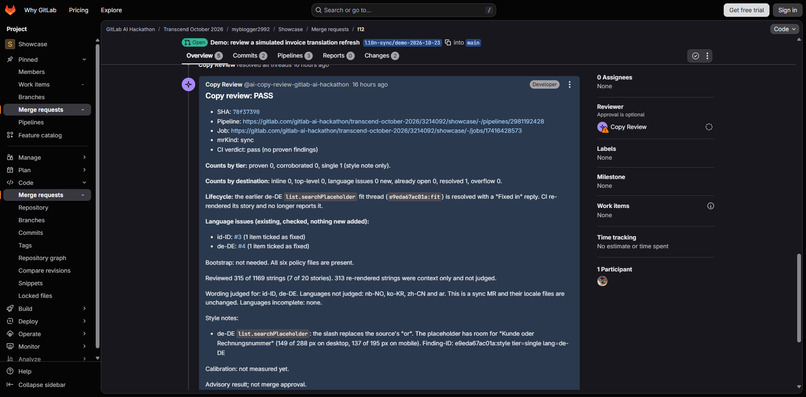
Task: Click the Code brackets icon in sidebar
Action: pos(10,183)
